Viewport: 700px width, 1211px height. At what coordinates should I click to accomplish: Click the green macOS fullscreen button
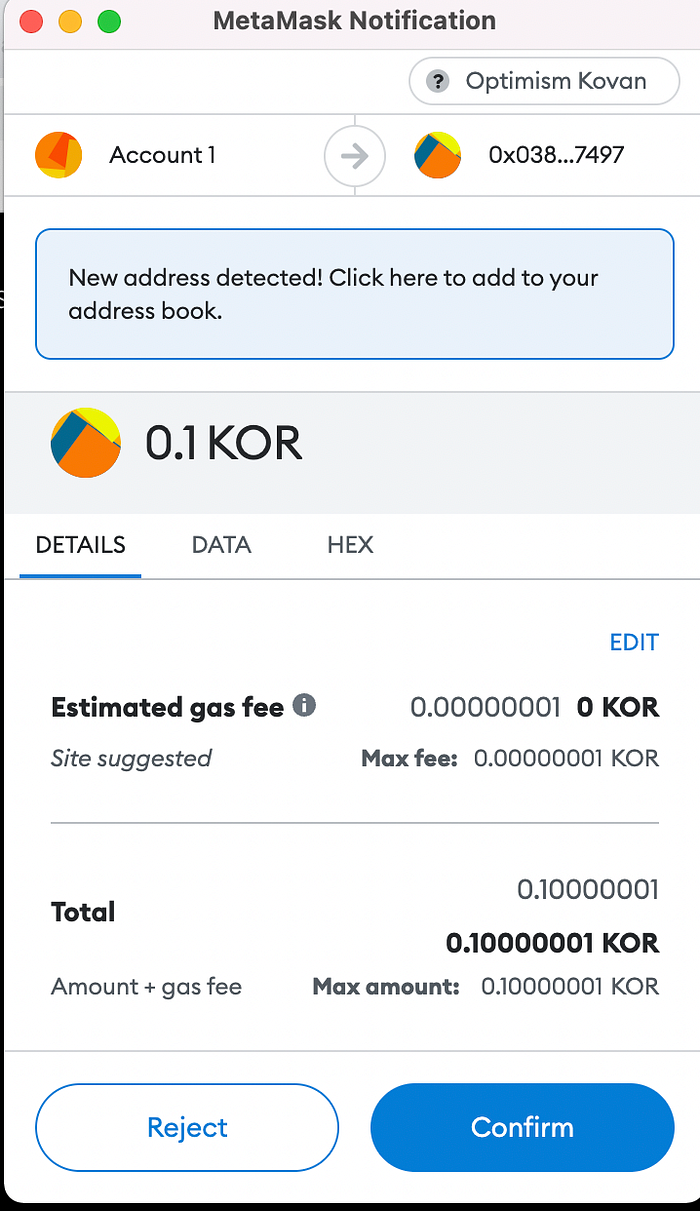(109, 21)
